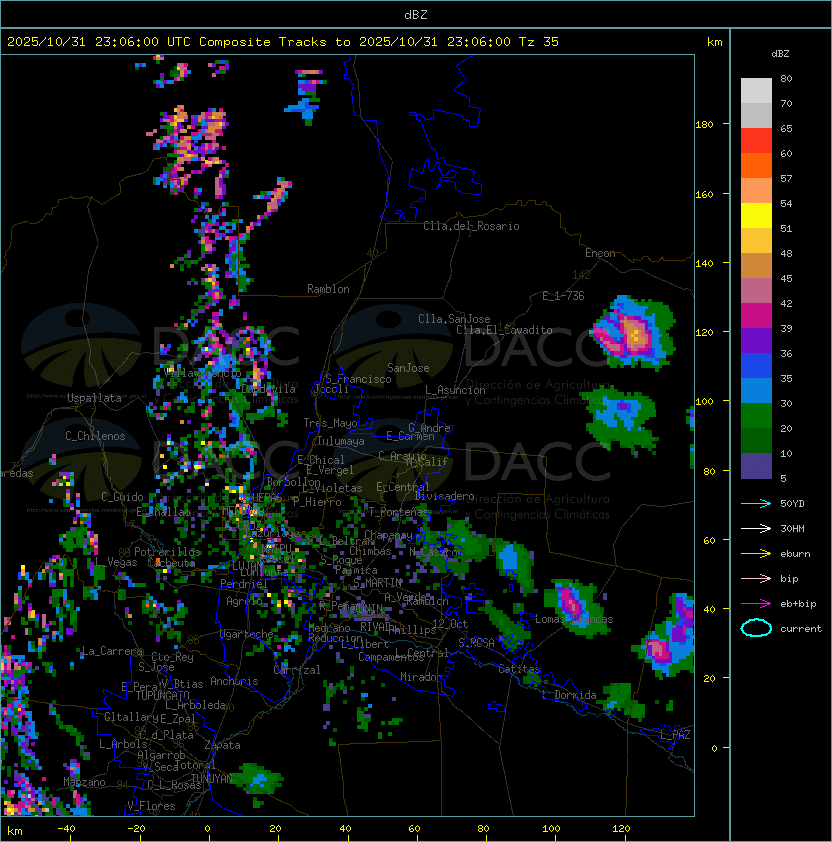Click the Manzano map label
The width and height of the screenshot is (832, 842).
(x=84, y=782)
